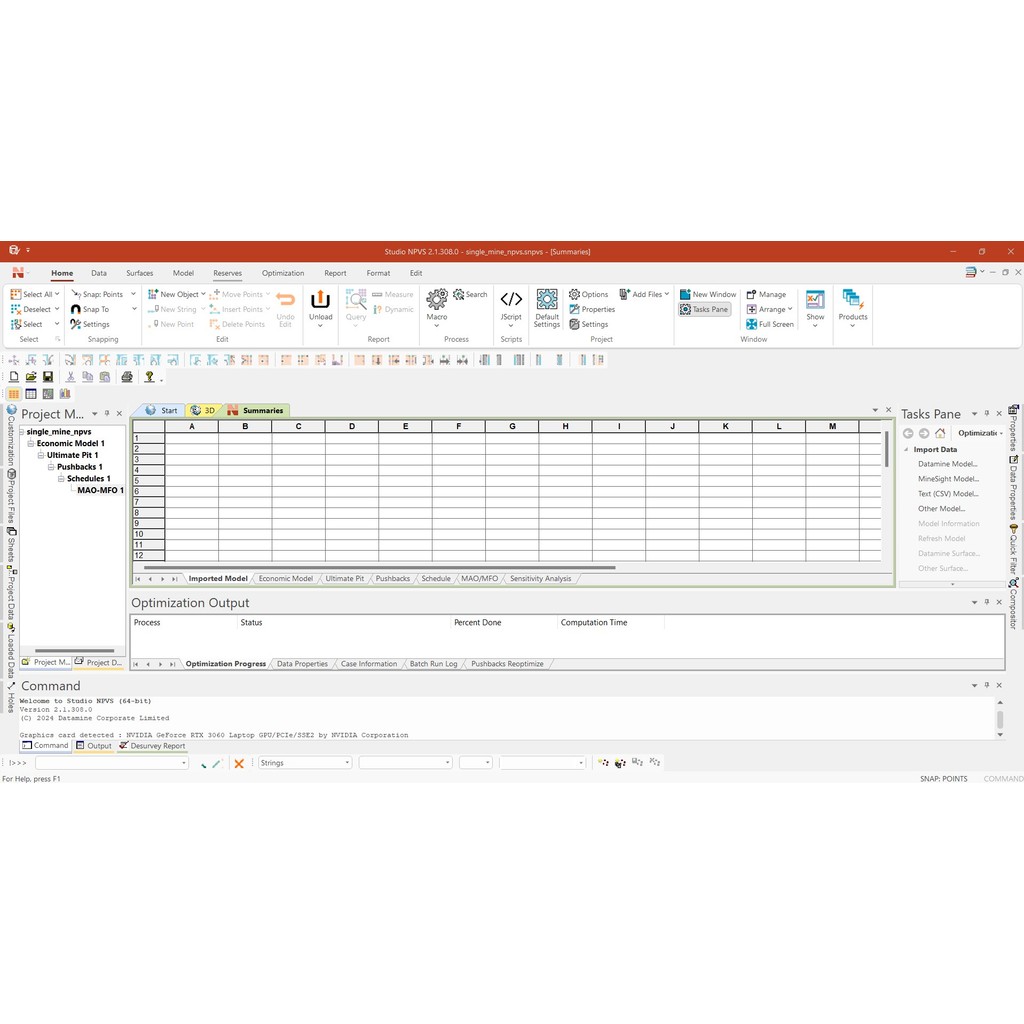Click Text (CSV) Model... link

(x=948, y=494)
